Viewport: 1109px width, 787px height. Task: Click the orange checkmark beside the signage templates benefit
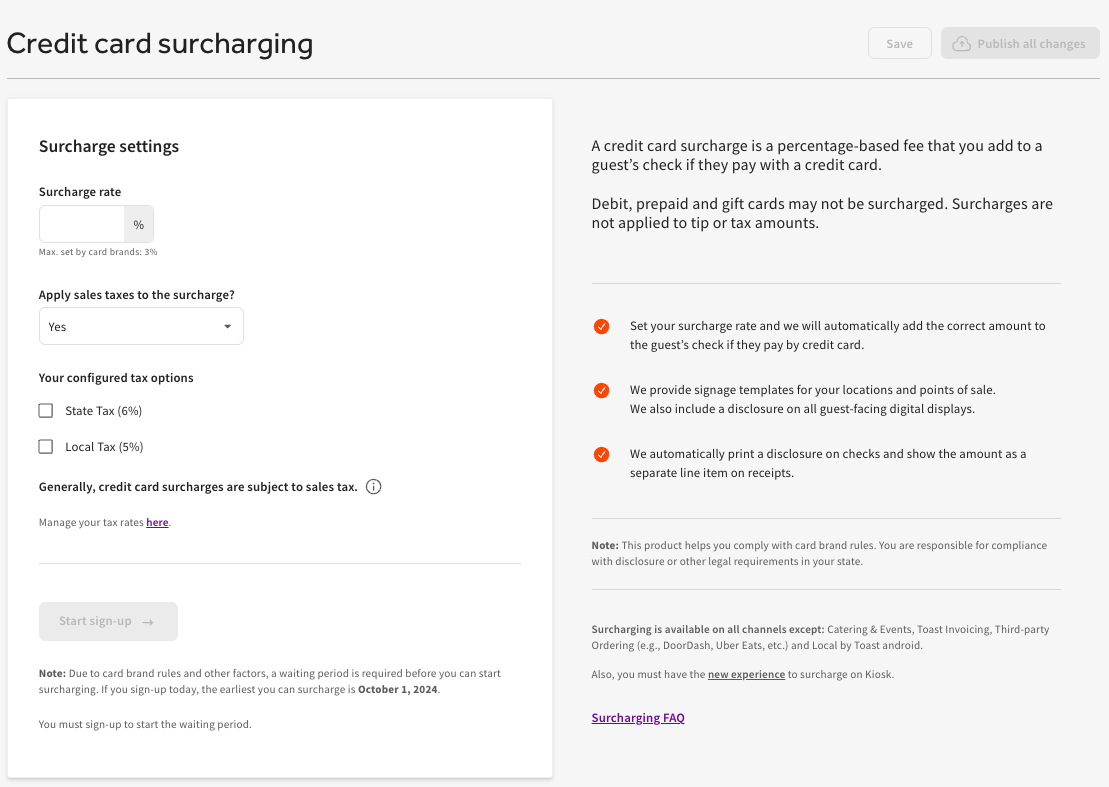click(x=601, y=390)
